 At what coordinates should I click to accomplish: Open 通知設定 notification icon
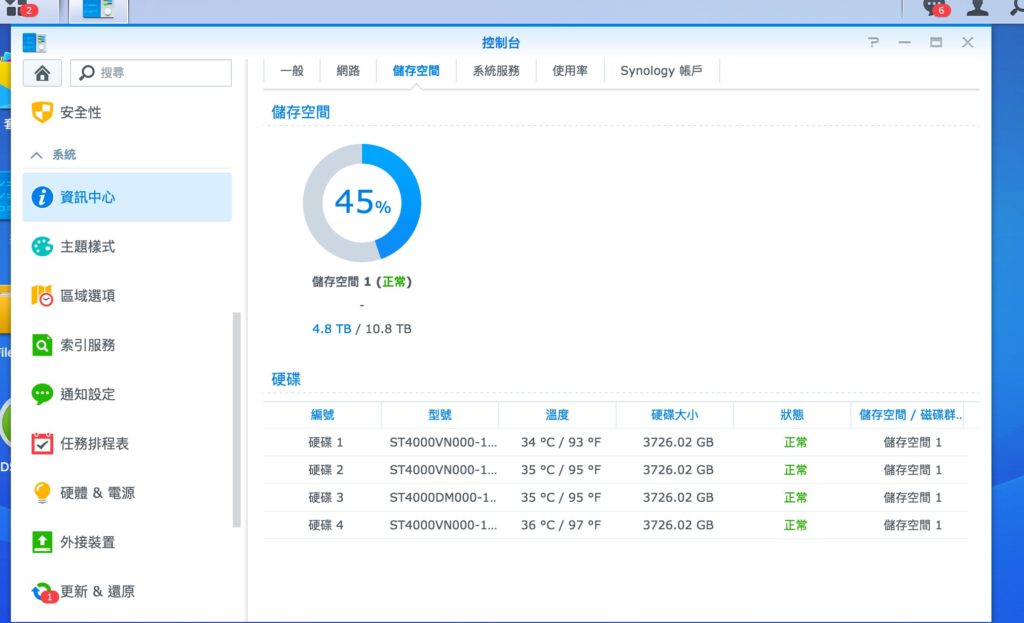(42, 394)
